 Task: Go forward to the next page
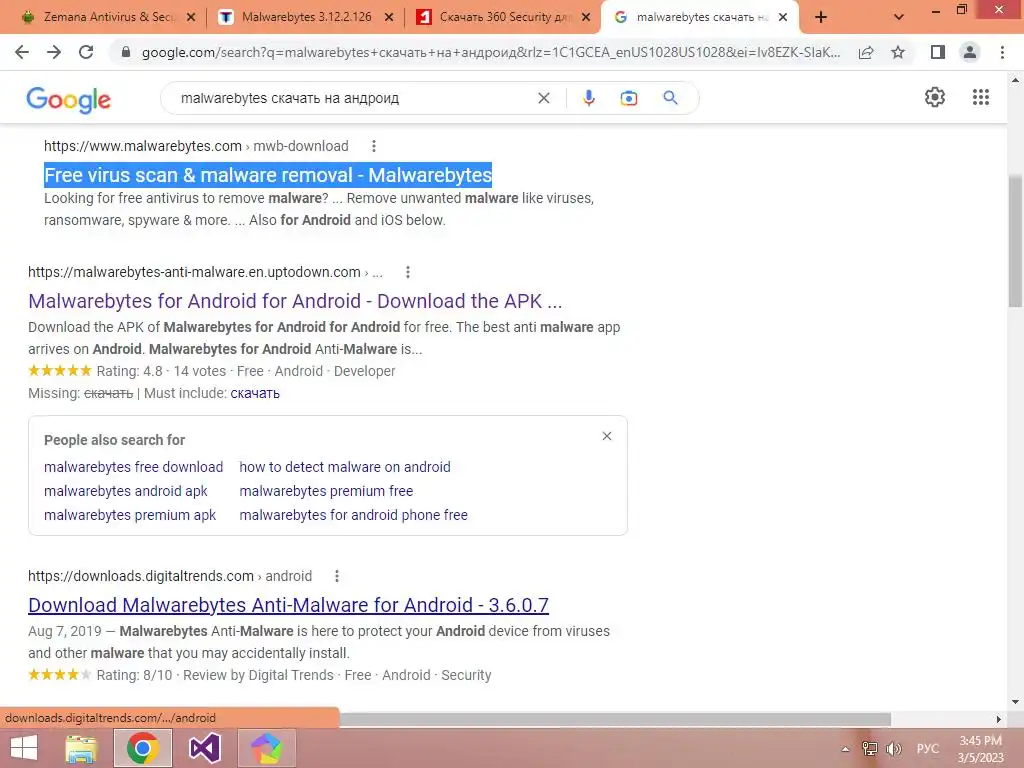(x=54, y=52)
